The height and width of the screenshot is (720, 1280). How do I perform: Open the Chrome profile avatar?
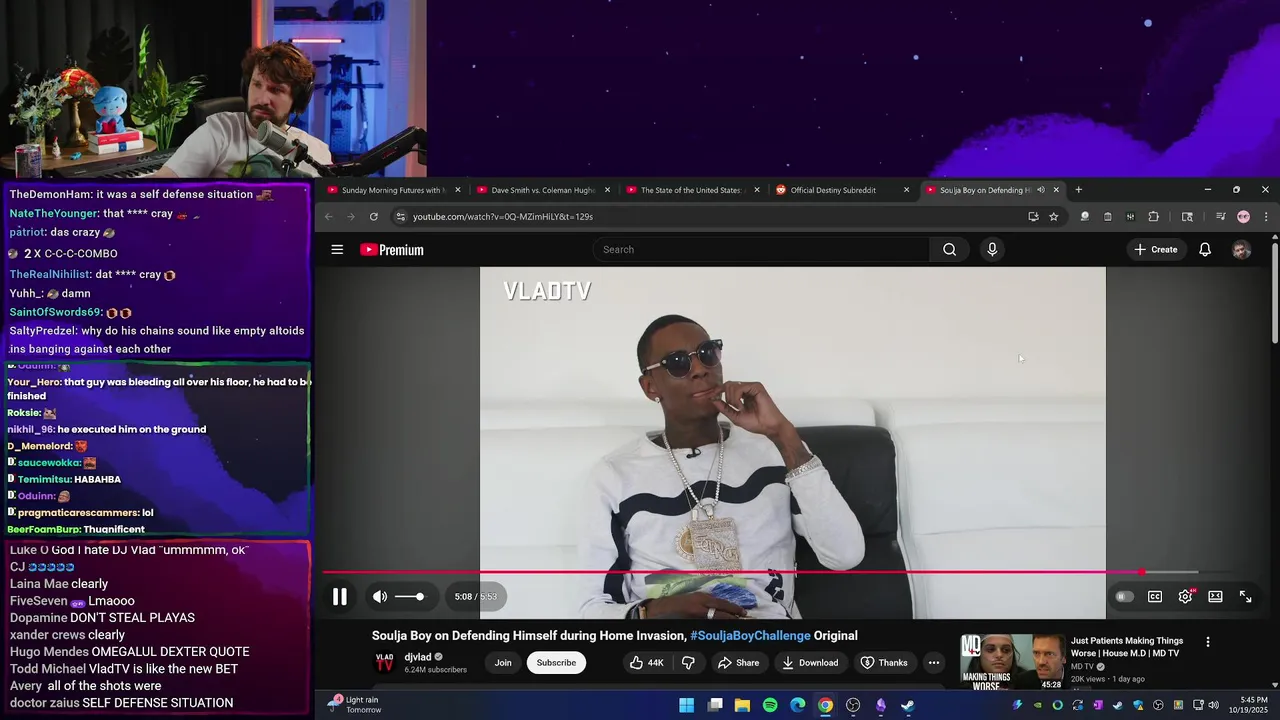[1243, 217]
